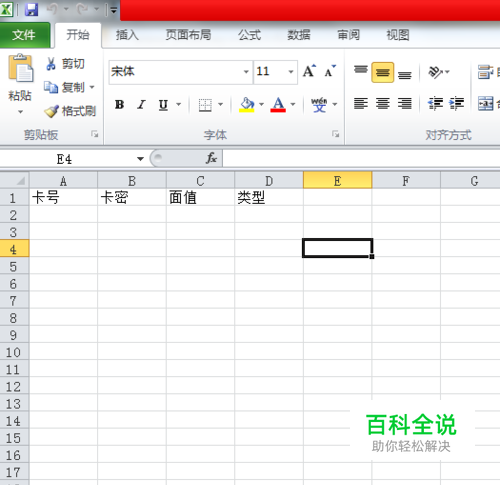Switch to the Insert (插入) tab
The image size is (500, 485).
[x=127, y=35]
